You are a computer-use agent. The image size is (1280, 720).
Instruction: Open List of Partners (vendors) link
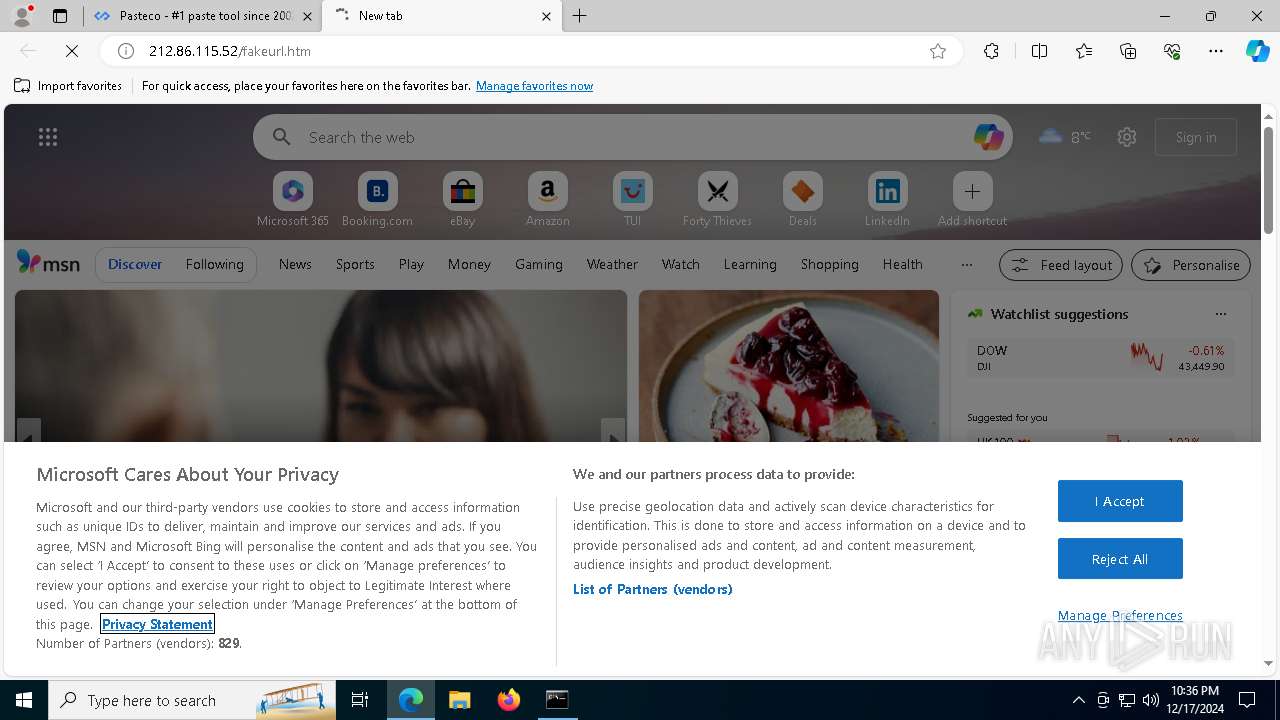pyautogui.click(x=653, y=589)
